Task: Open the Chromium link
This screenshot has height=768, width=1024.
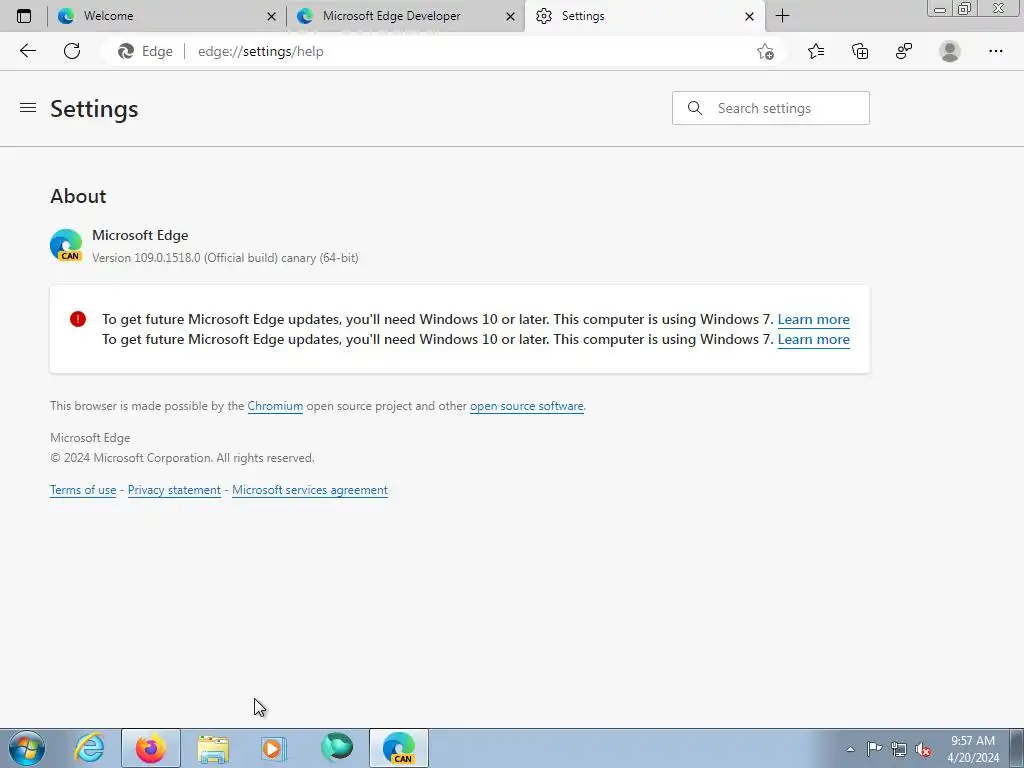Action: click(x=275, y=406)
